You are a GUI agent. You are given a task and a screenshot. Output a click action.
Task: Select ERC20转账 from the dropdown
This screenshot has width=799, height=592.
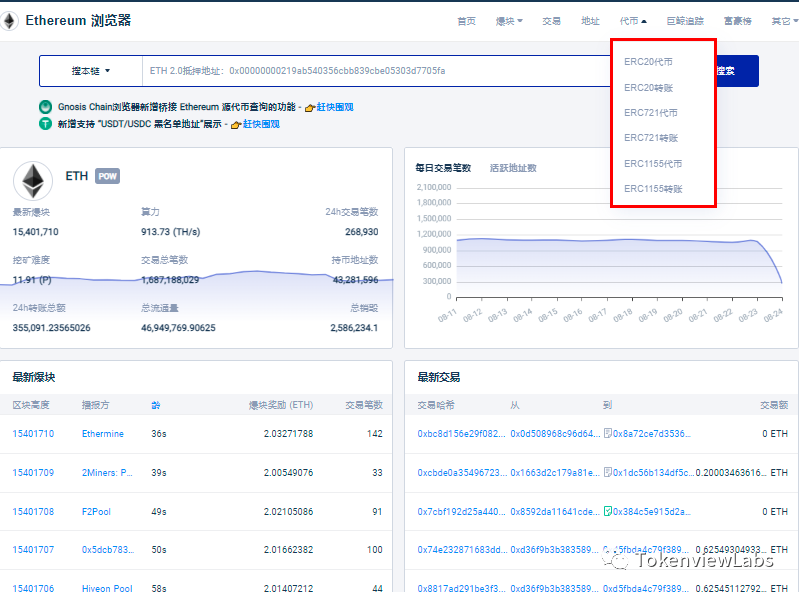648,88
